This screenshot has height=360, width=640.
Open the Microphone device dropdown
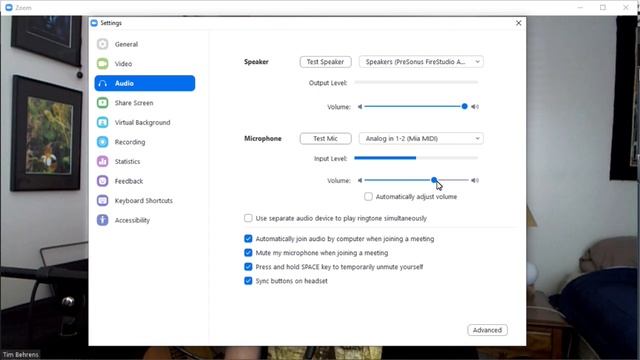coord(421,139)
